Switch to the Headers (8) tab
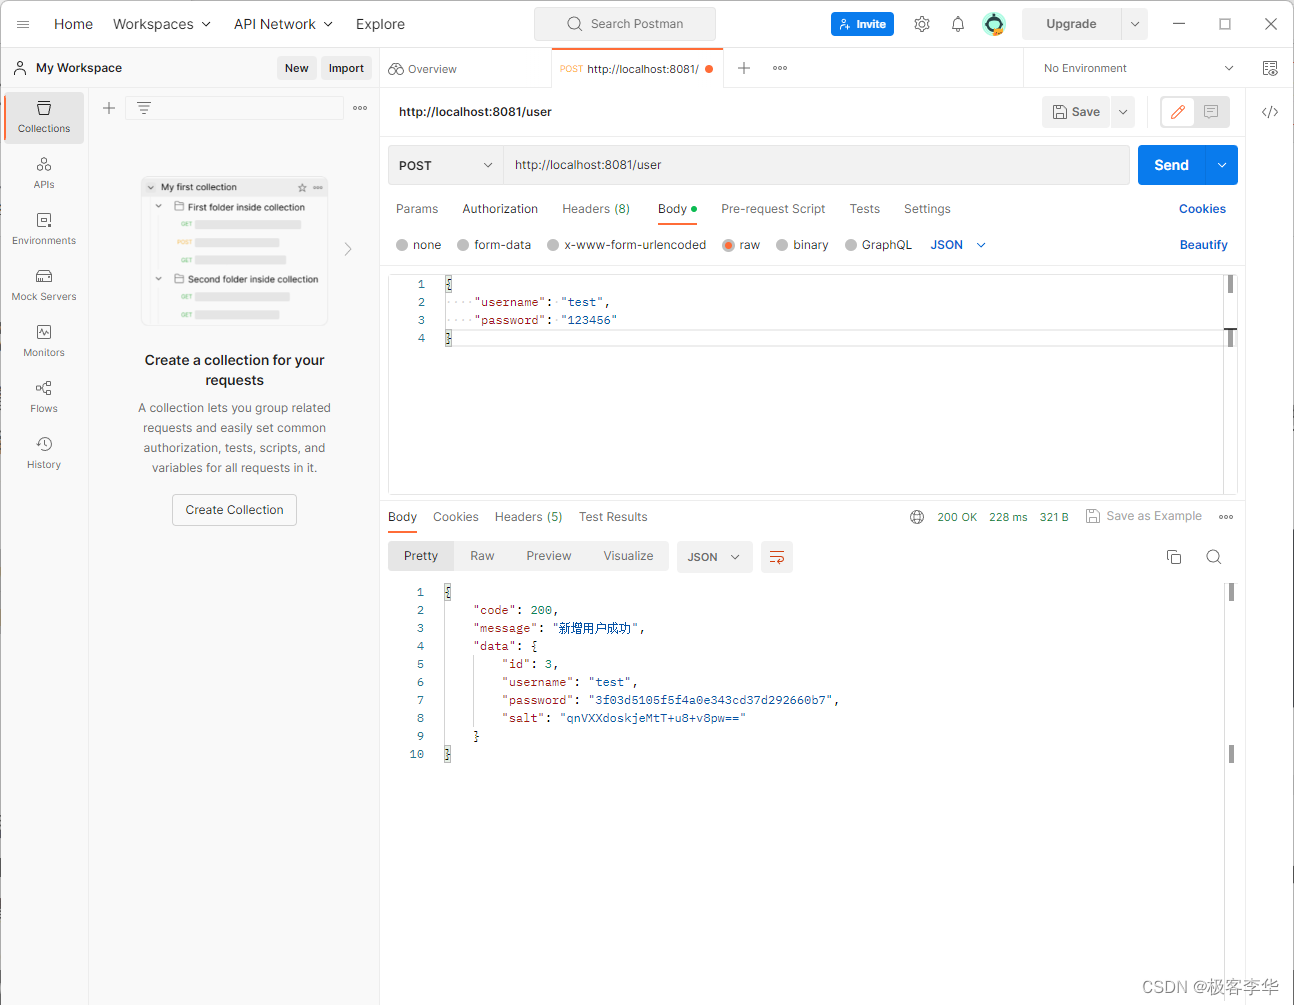Image resolution: width=1294 pixels, height=1005 pixels. pyautogui.click(x=596, y=209)
